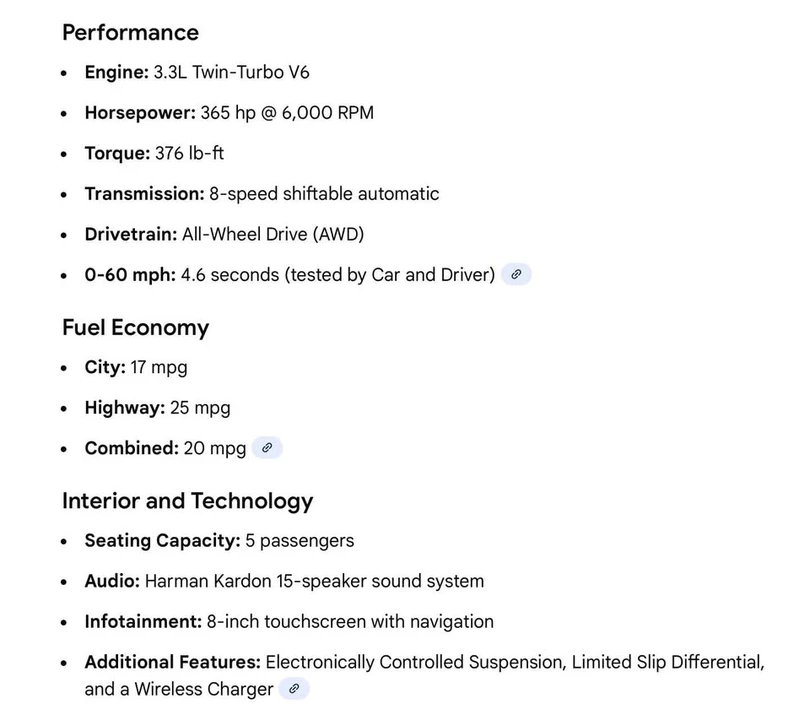Click the 365 hp @ 6,000 RPM text
Screen dimensions: 810x720
pyautogui.click(x=287, y=113)
